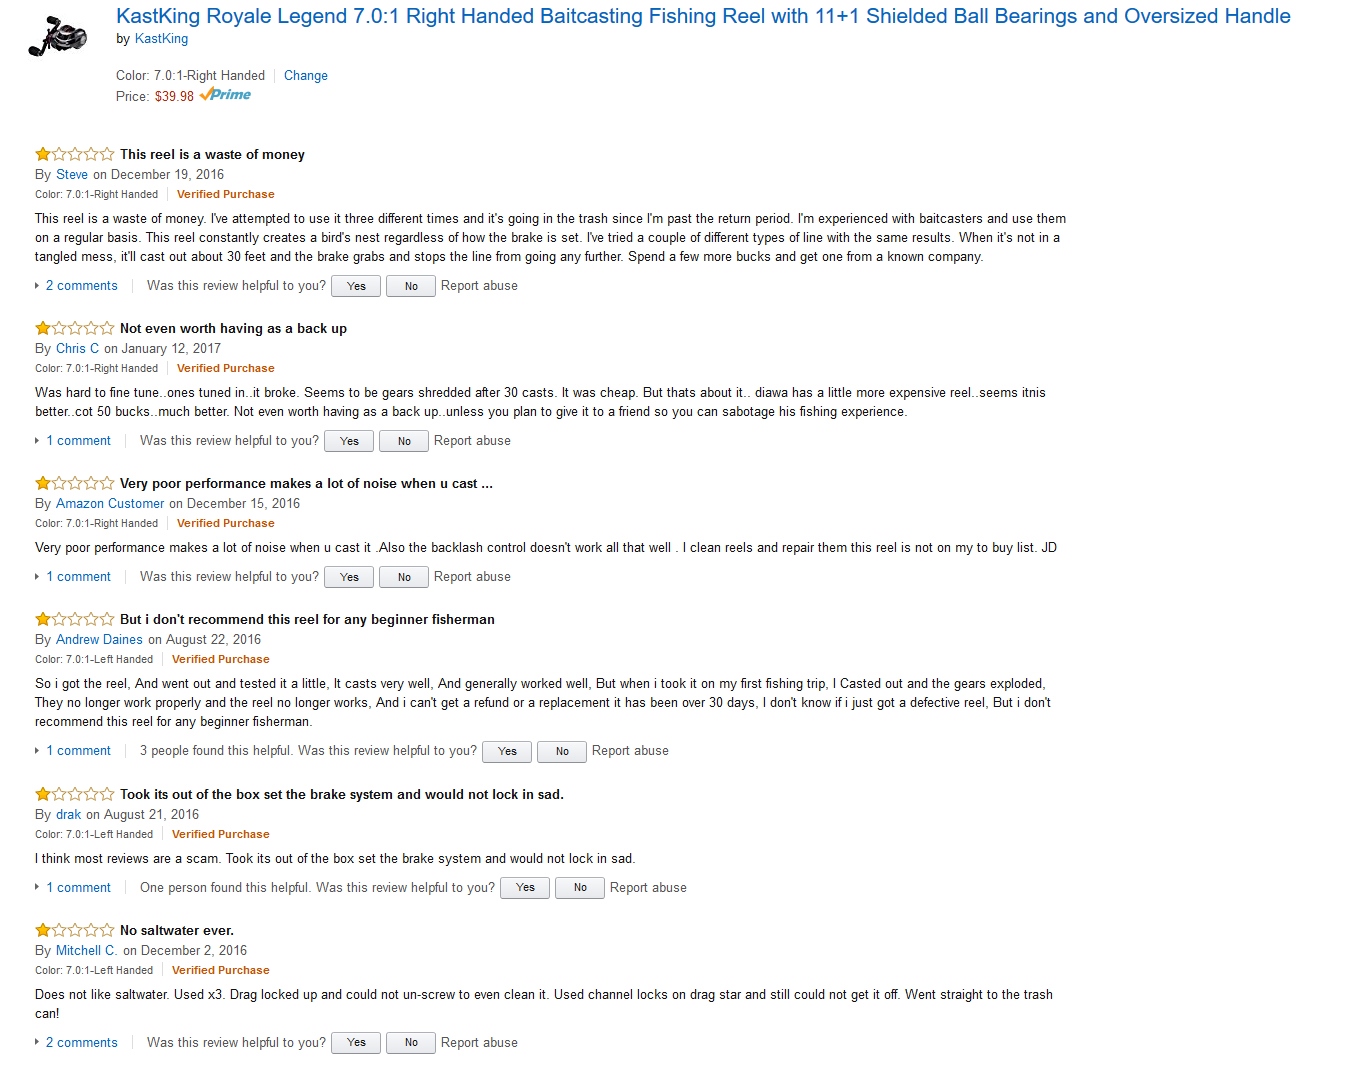Expand 2 comments on Mitchell C.'s review
The height and width of the screenshot is (1080, 1350).
pos(81,1043)
